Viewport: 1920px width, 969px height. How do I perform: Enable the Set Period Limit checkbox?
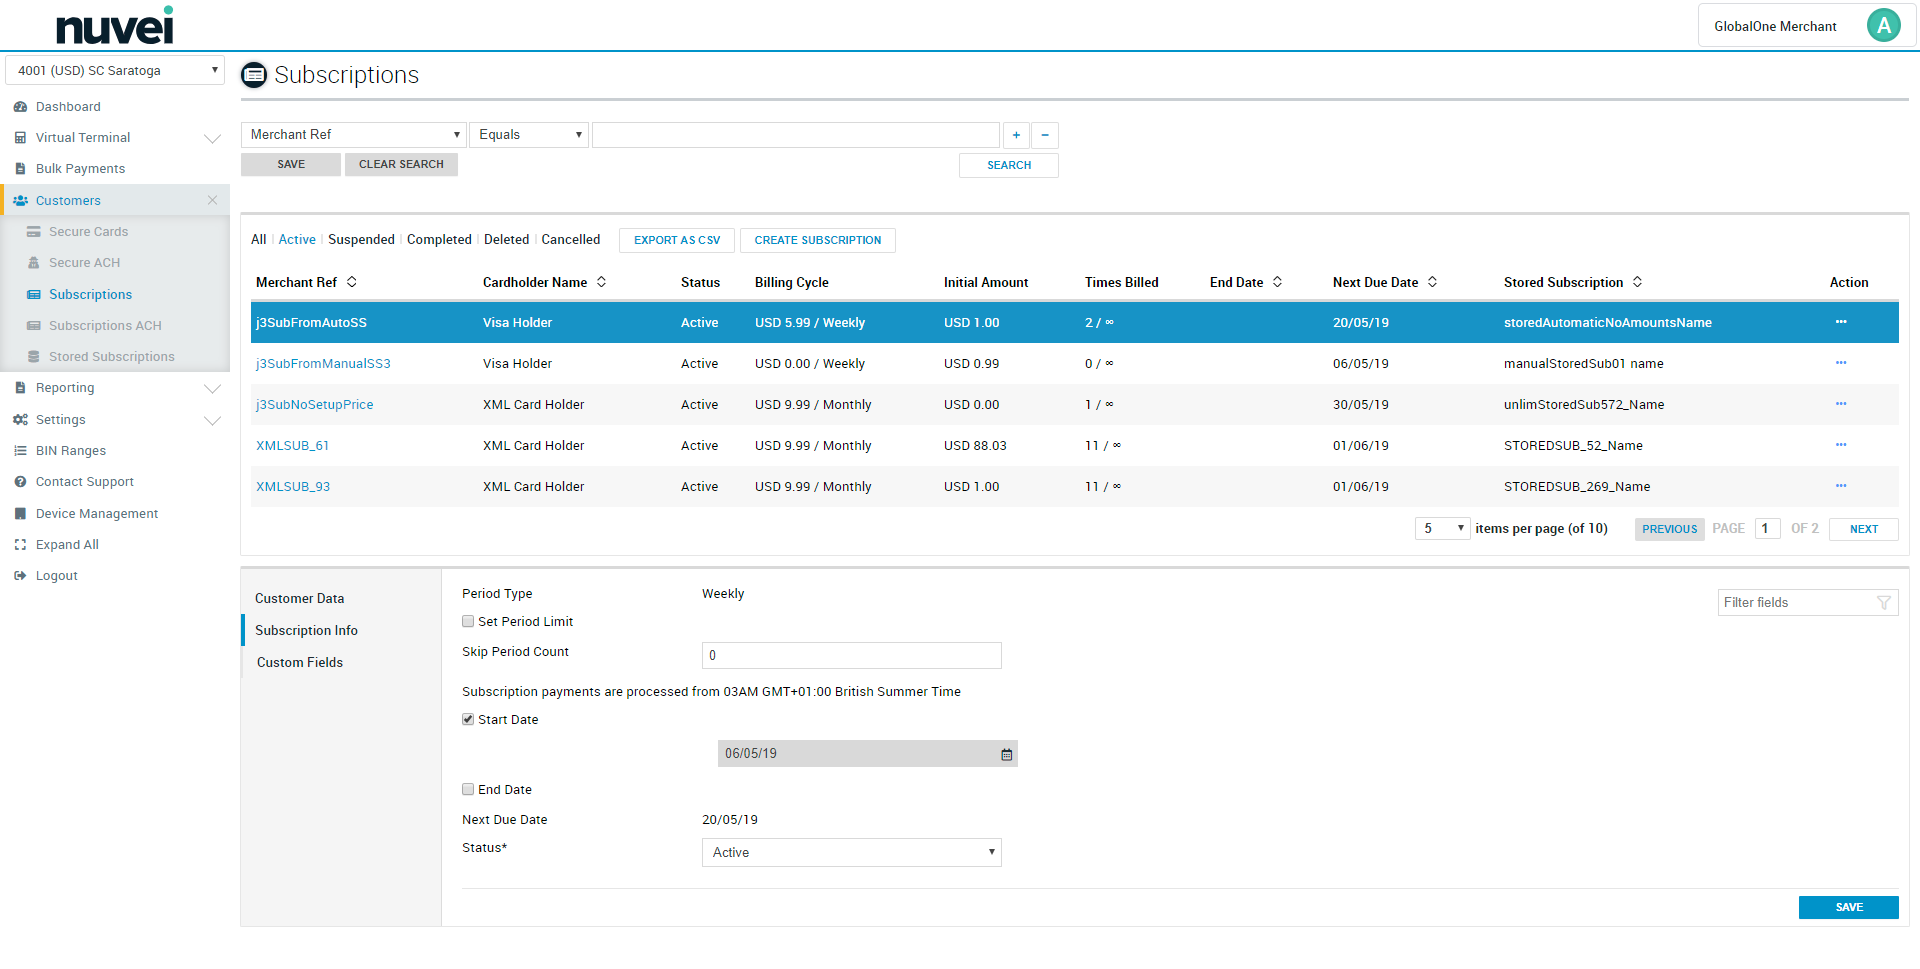click(468, 621)
